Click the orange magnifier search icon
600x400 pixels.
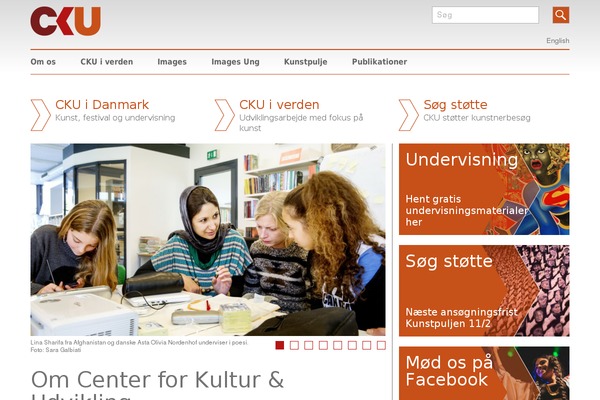561,15
